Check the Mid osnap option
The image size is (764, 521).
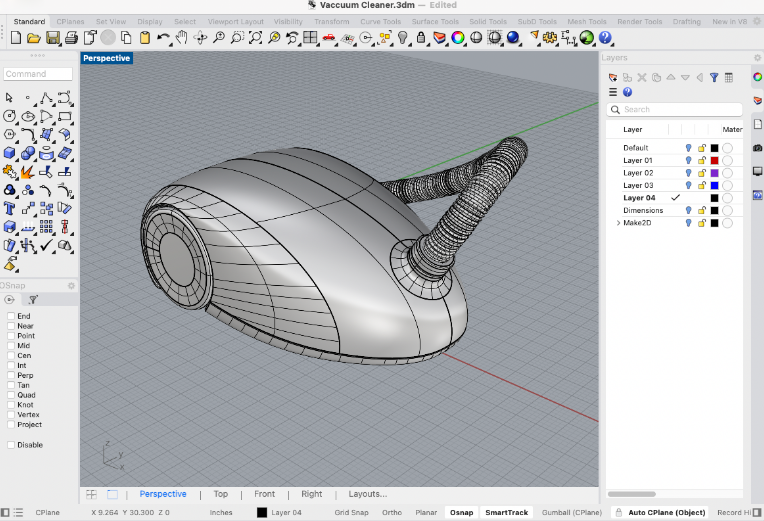pyautogui.click(x=11, y=346)
